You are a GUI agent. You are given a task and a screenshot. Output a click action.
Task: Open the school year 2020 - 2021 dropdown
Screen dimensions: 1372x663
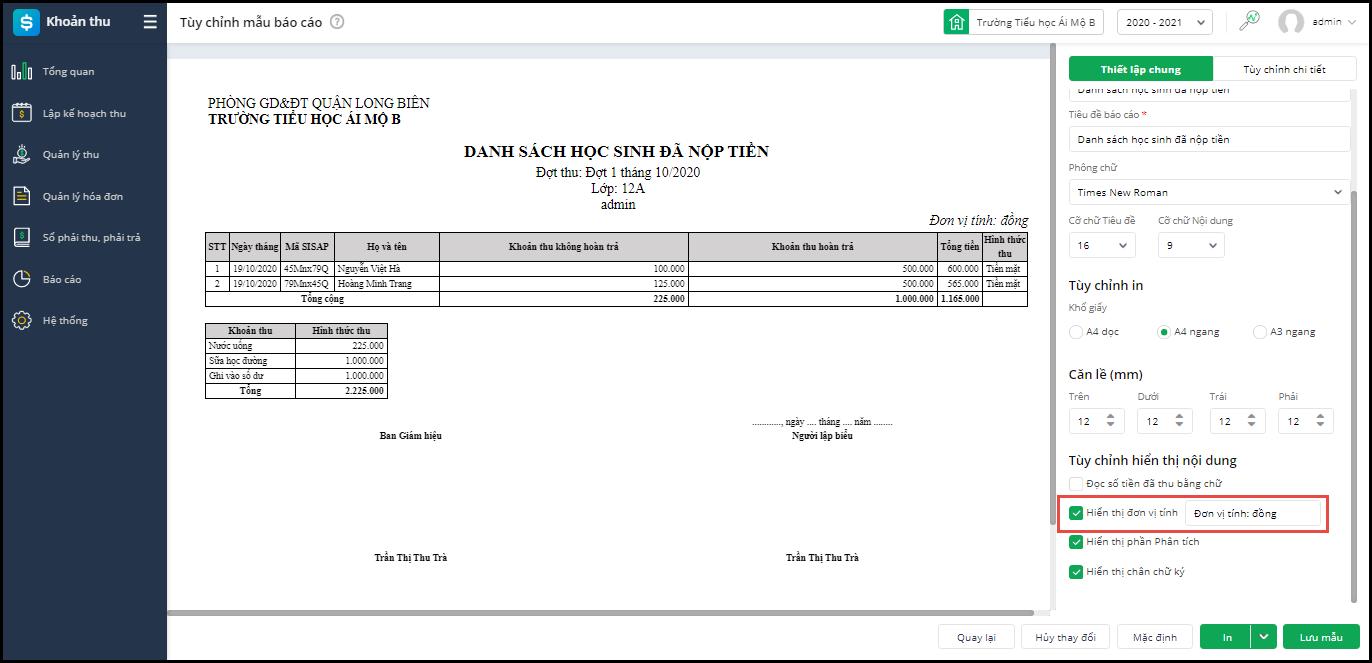pos(1164,22)
